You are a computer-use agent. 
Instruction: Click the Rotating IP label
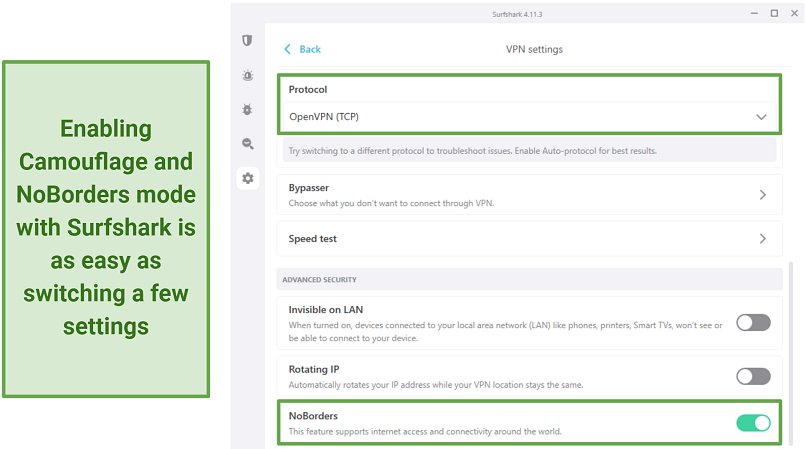coord(314,369)
